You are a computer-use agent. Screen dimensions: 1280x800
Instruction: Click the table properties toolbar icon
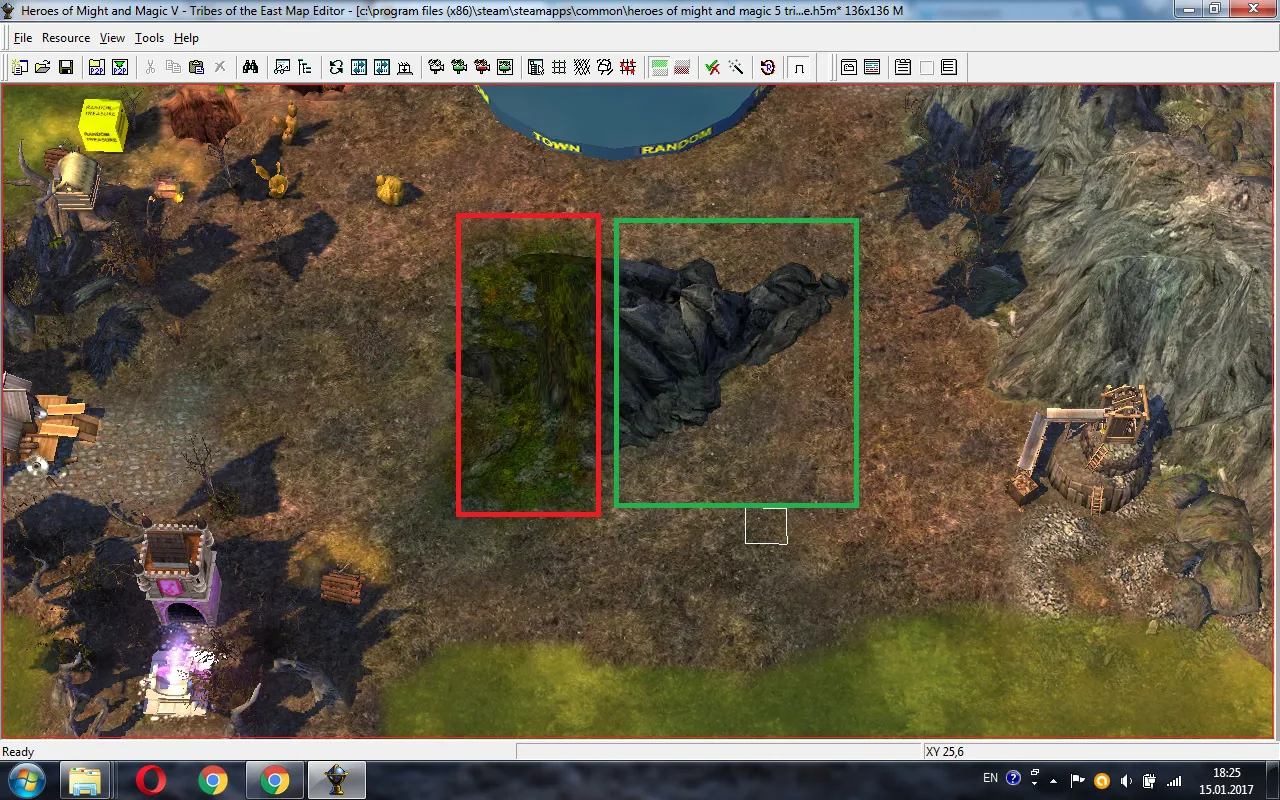pyautogui.click(x=536, y=67)
